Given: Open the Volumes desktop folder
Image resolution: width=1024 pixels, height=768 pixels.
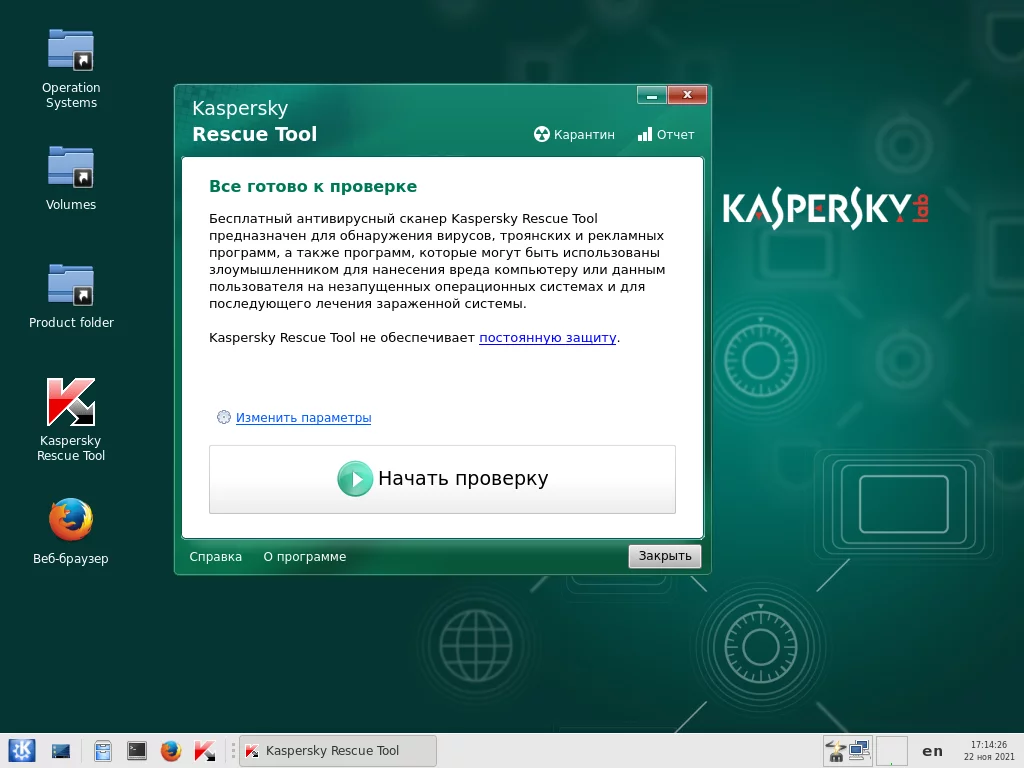Looking at the screenshot, I should tap(71, 178).
